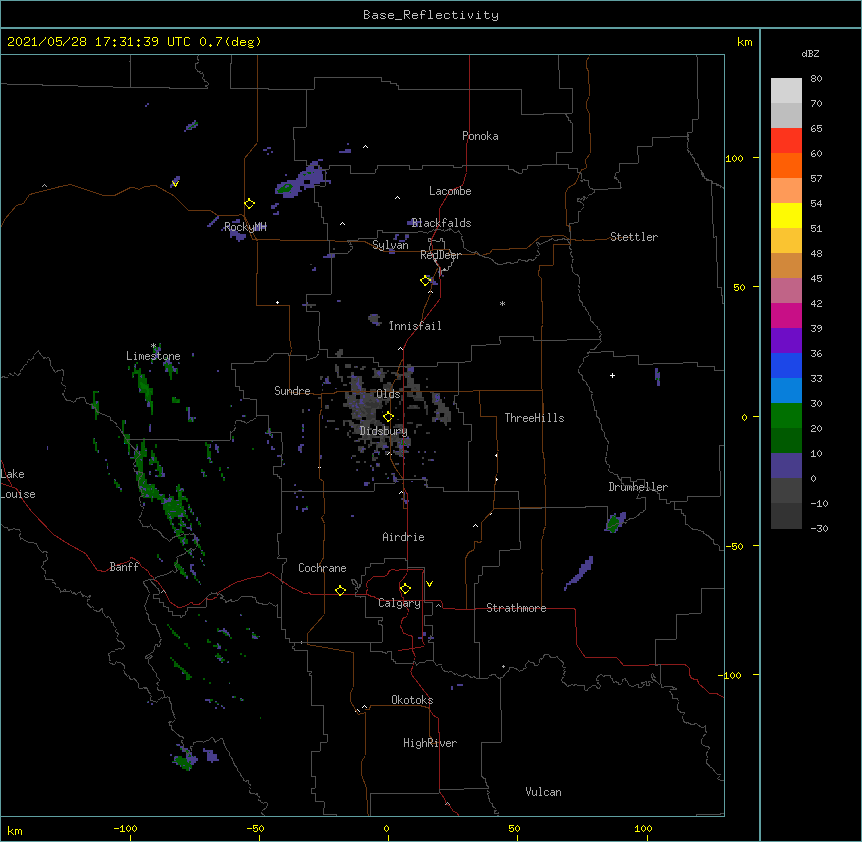
Task: Select the Didsbury label
Action: (x=383, y=431)
